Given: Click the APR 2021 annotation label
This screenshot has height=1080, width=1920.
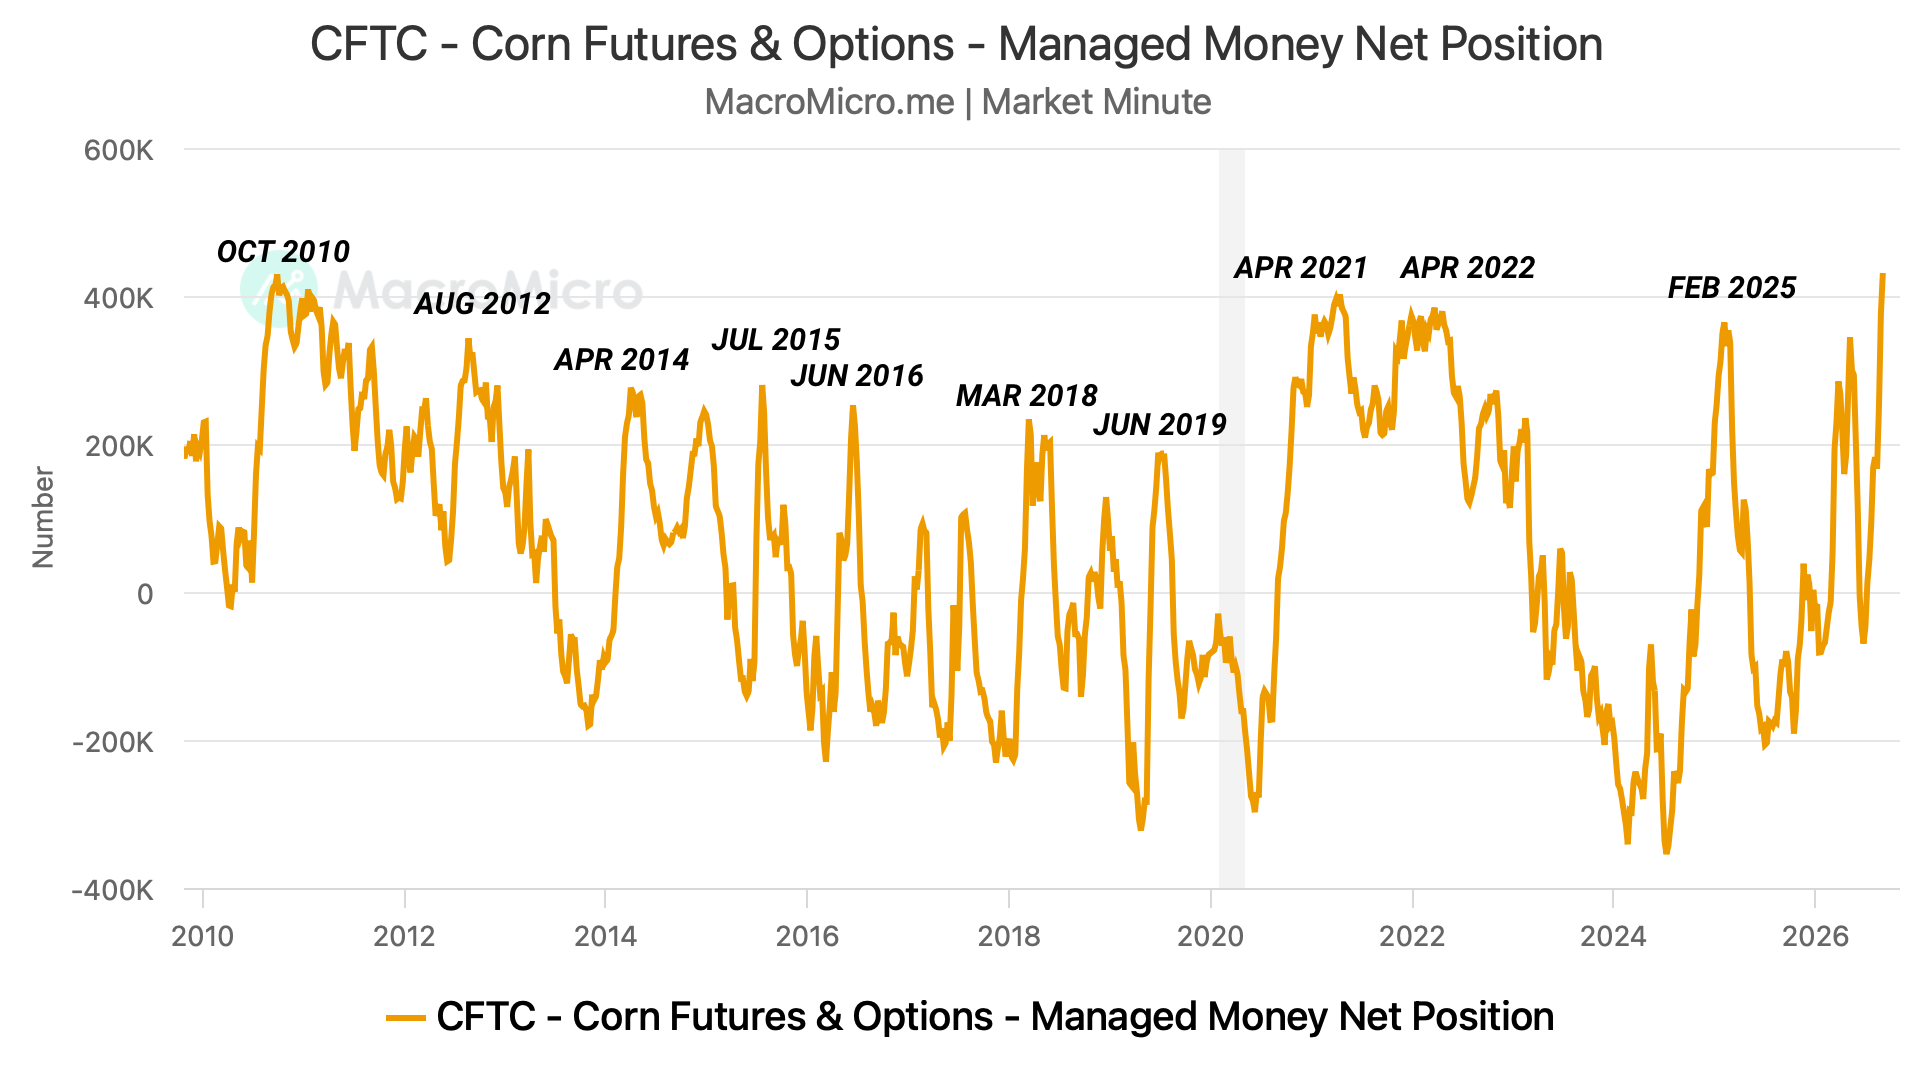Looking at the screenshot, I should tap(1301, 268).
